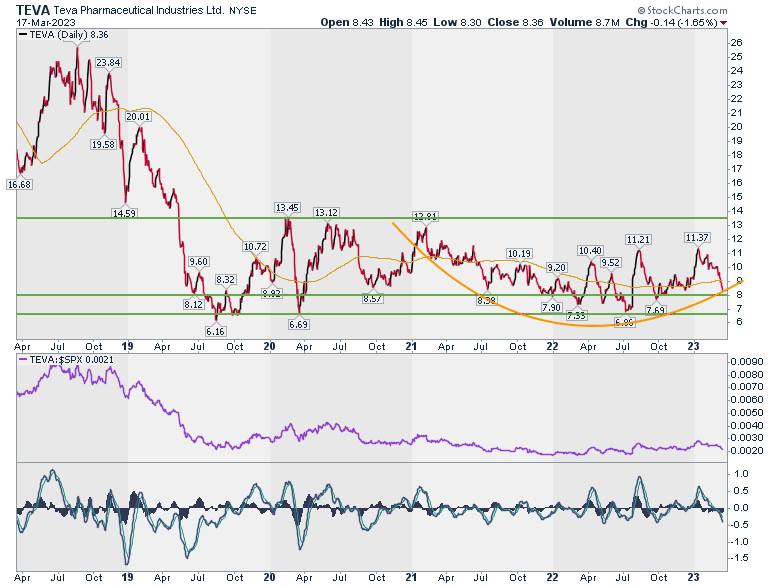Image resolution: width=780 pixels, height=586 pixels.
Task: Click the 10.72 price label
Action: (255, 246)
